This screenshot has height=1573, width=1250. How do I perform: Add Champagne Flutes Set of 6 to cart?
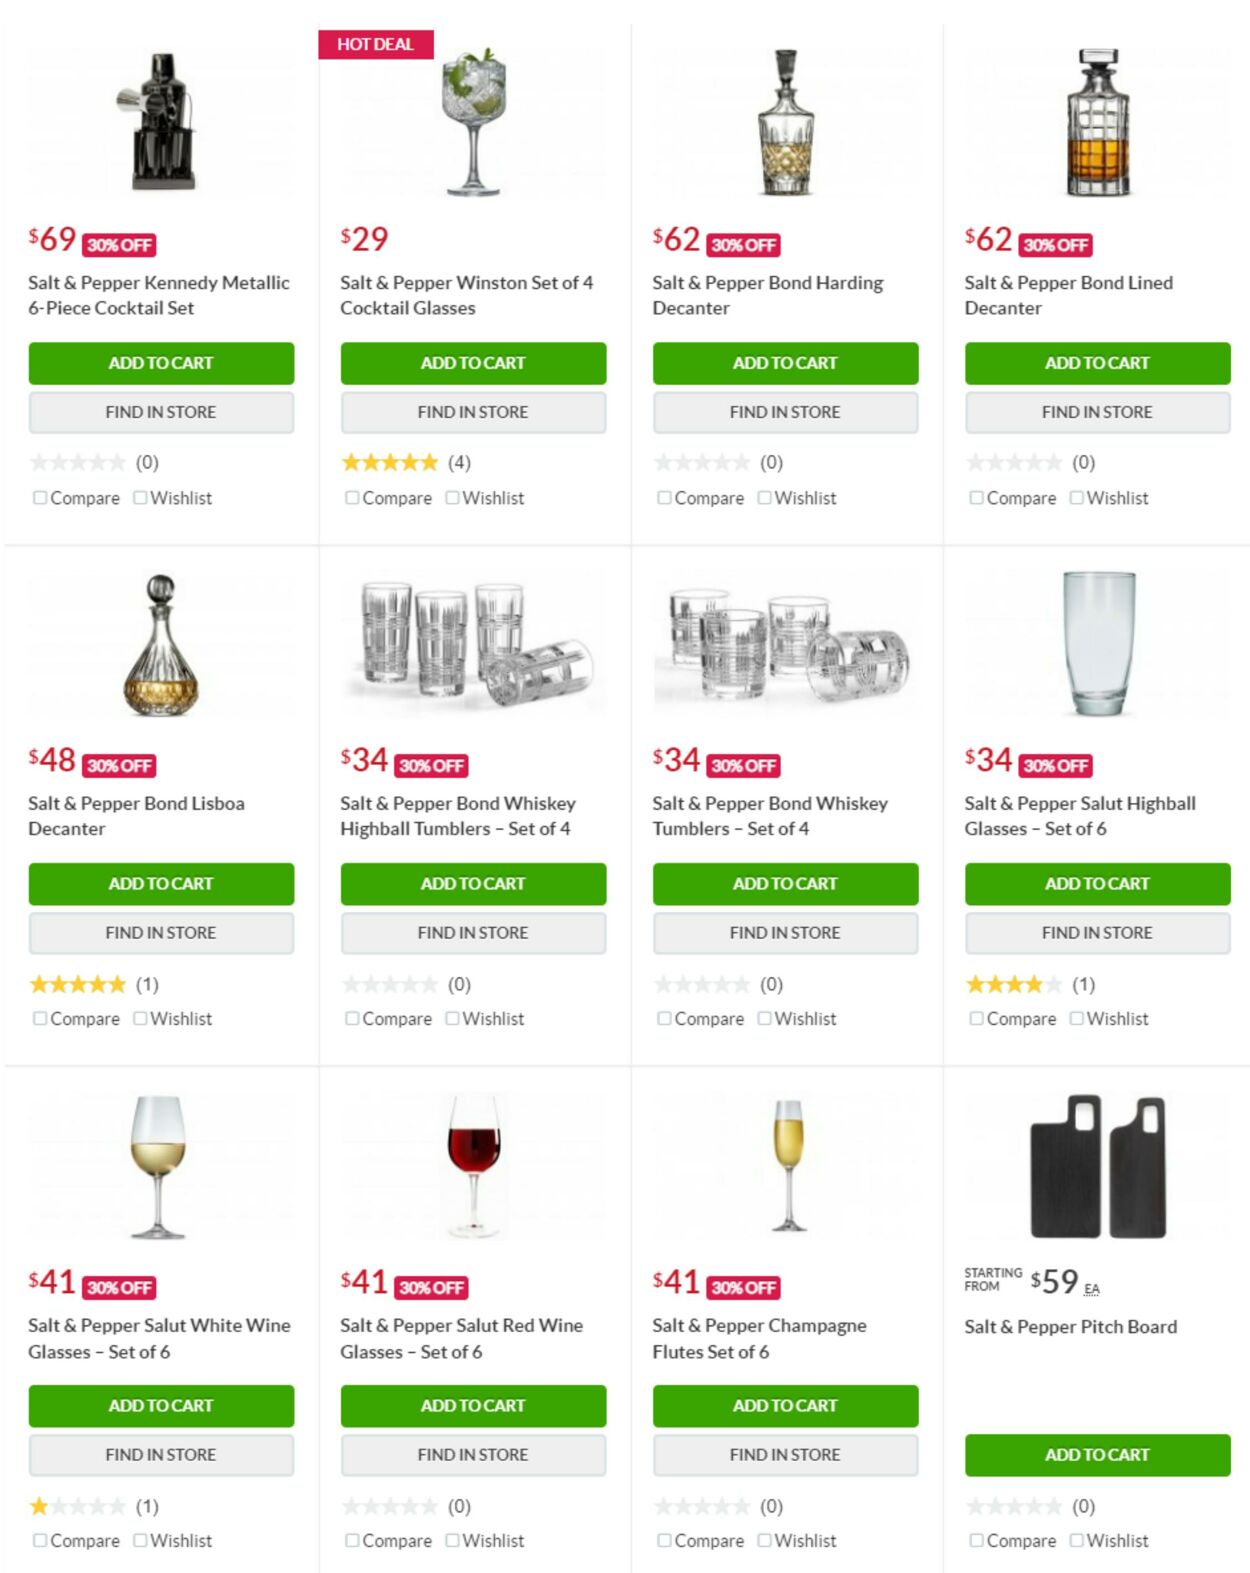(785, 1405)
